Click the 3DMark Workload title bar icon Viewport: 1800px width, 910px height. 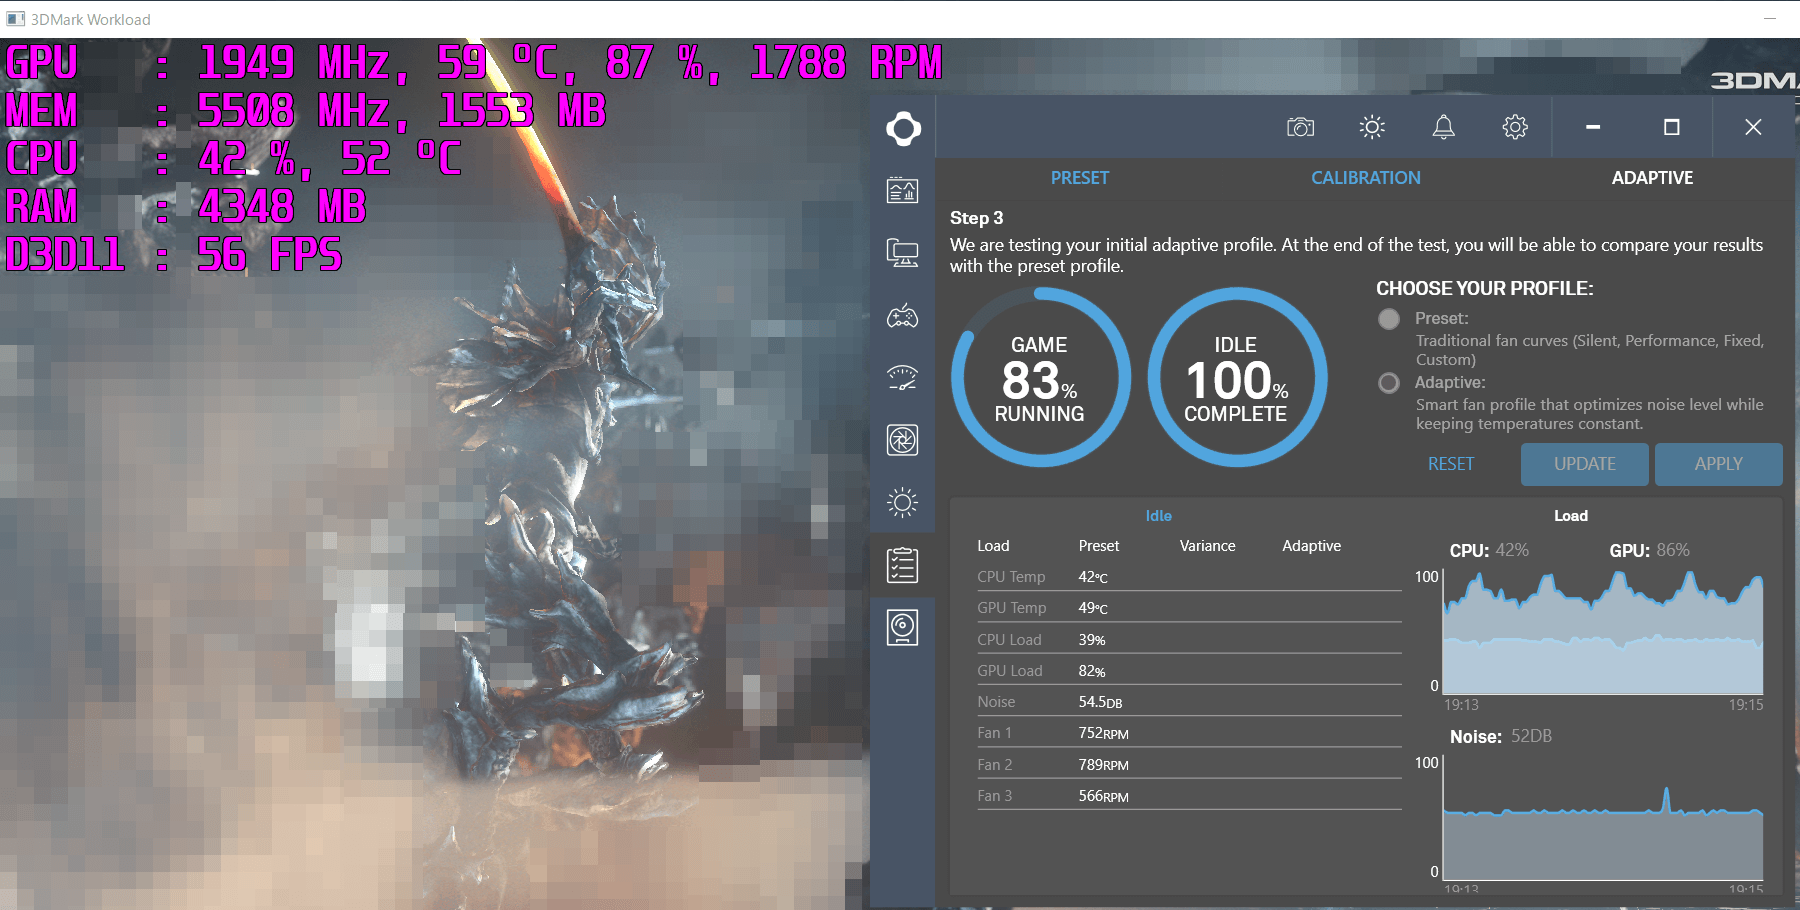tap(16, 19)
